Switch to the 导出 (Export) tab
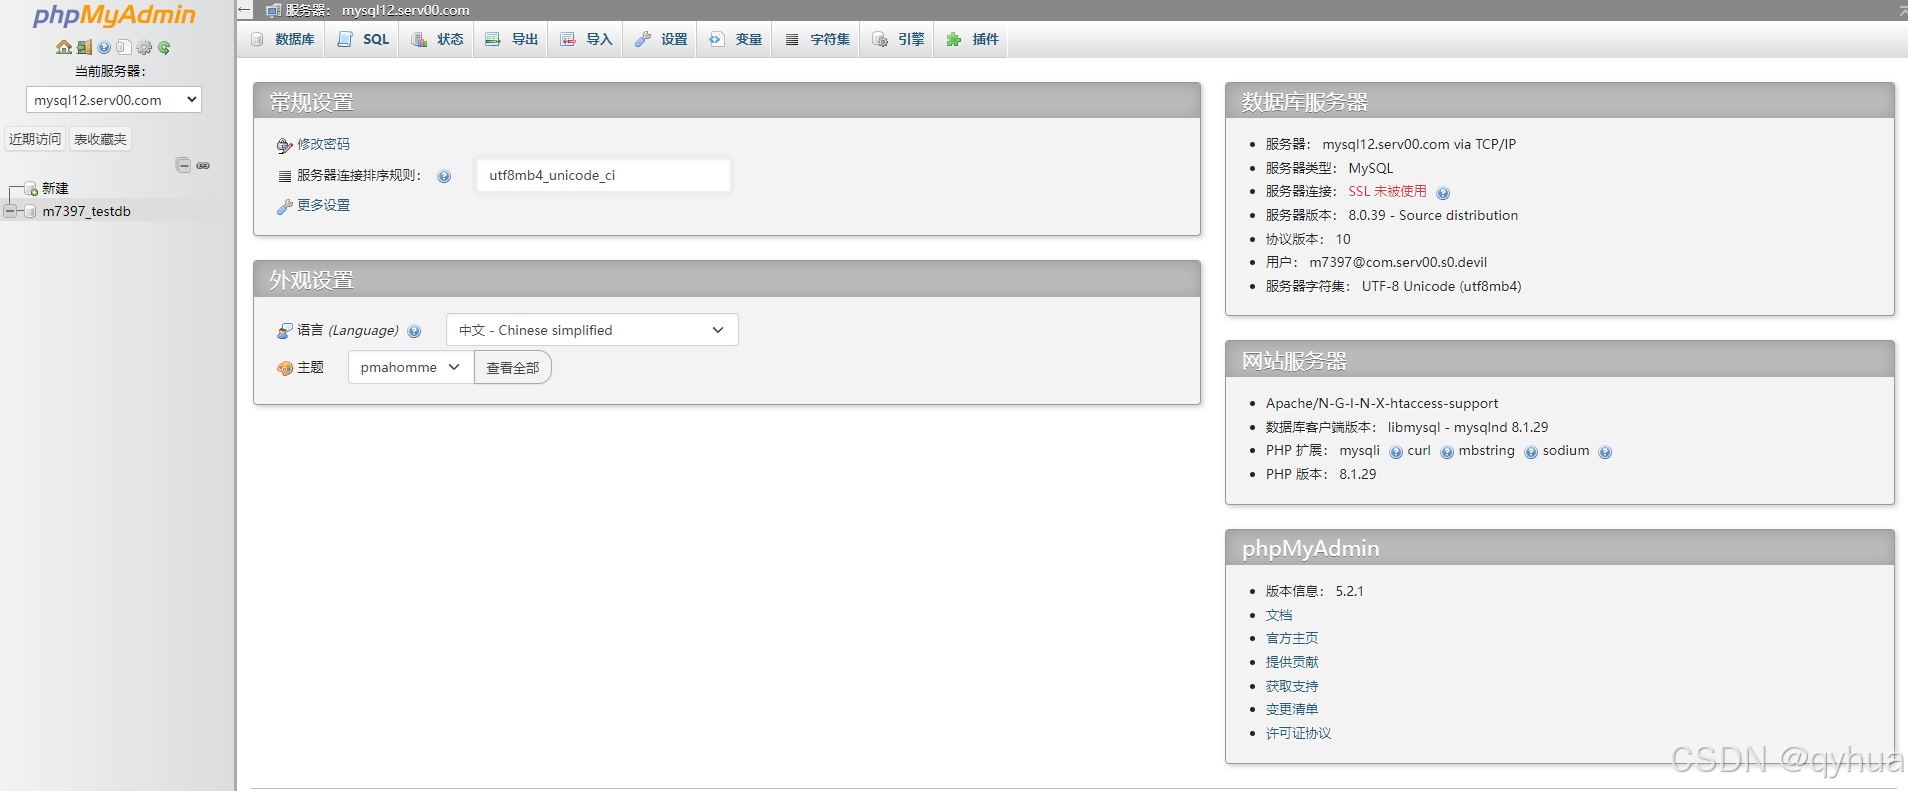The height and width of the screenshot is (791, 1908). point(512,39)
